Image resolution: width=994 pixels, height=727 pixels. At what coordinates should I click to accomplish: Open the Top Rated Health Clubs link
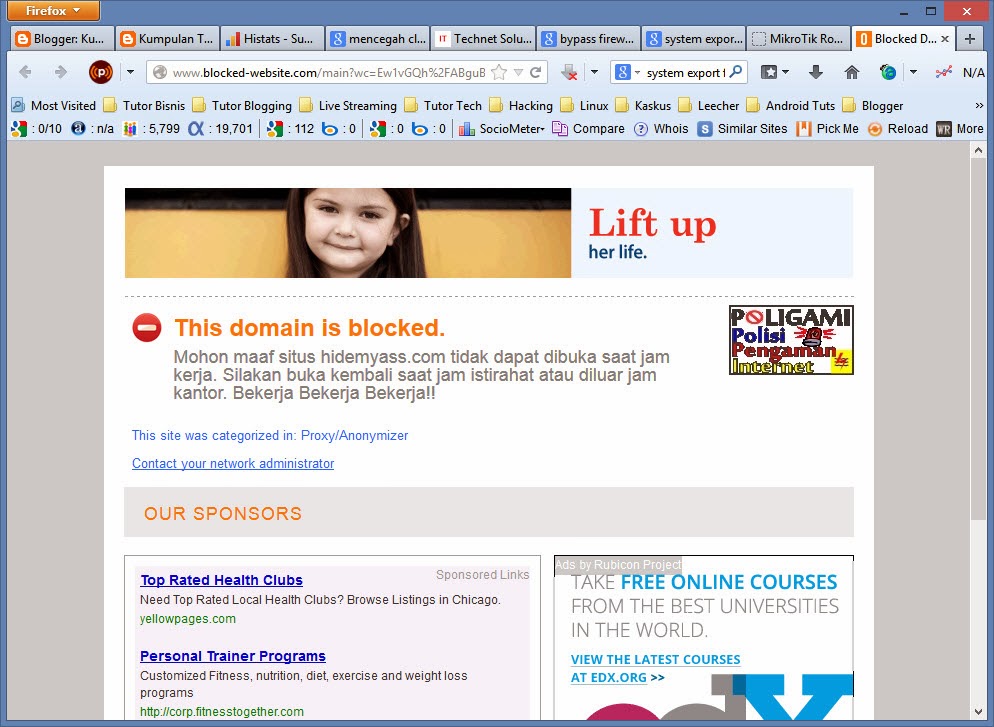pyautogui.click(x=221, y=580)
